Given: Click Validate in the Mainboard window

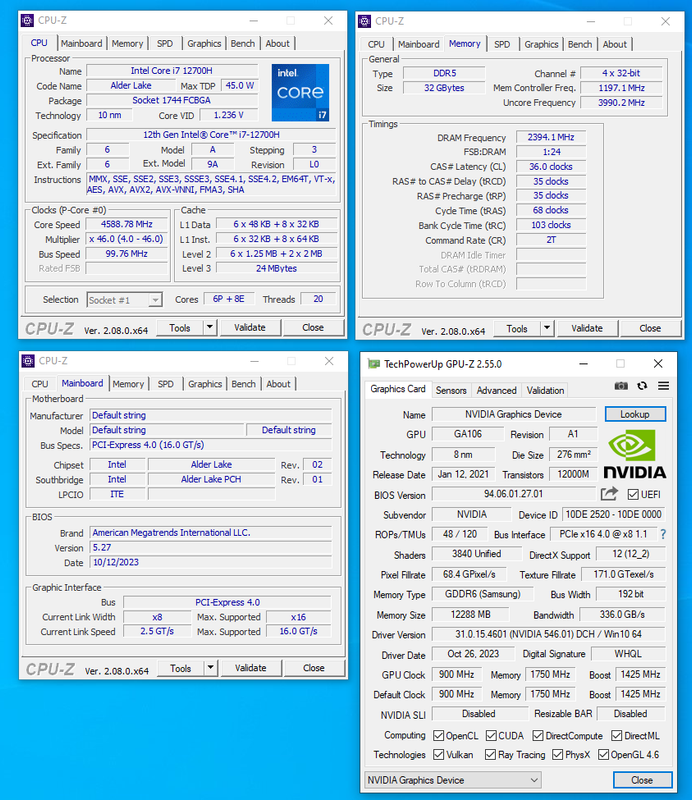Looking at the screenshot, I should (x=251, y=667).
